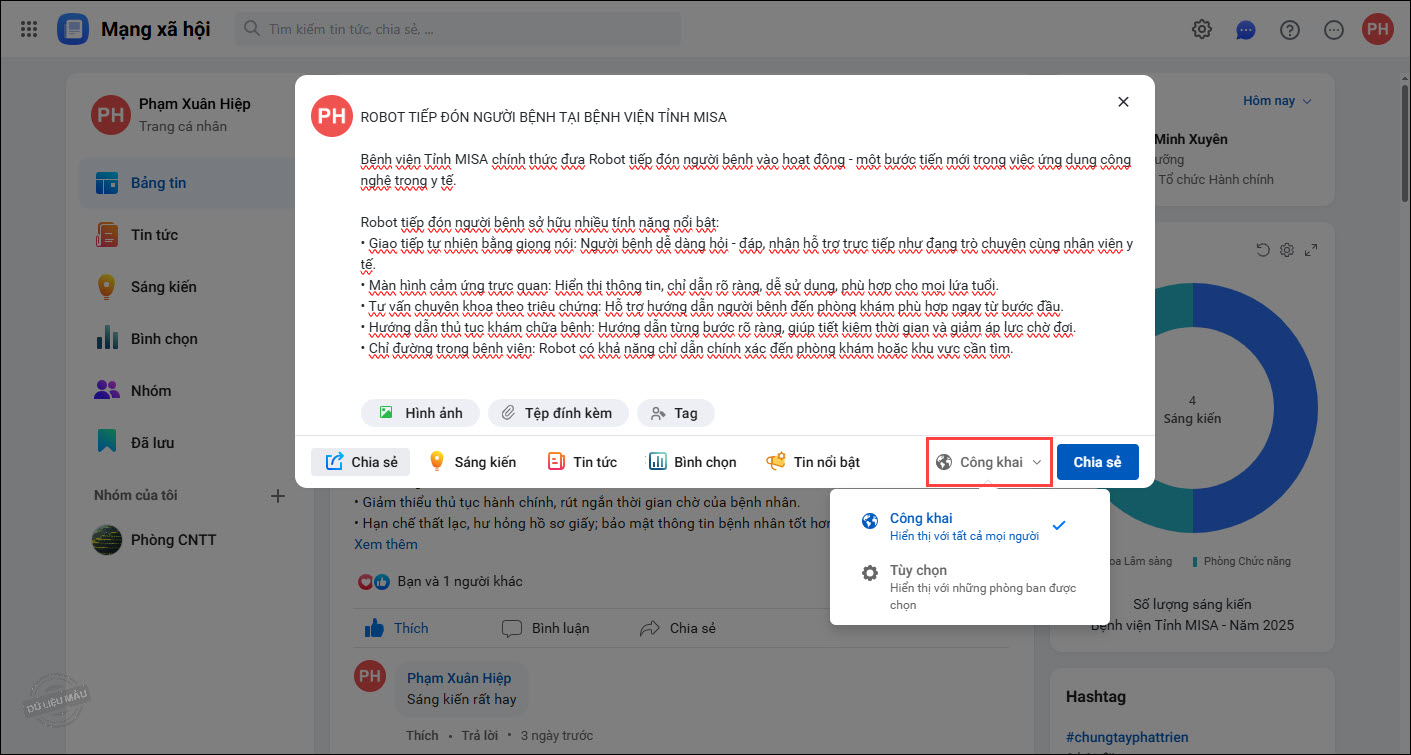This screenshot has width=1411, height=755.
Task: Open Phạm Xuân Hiệp profile in sidebar
Action: [x=171, y=115]
